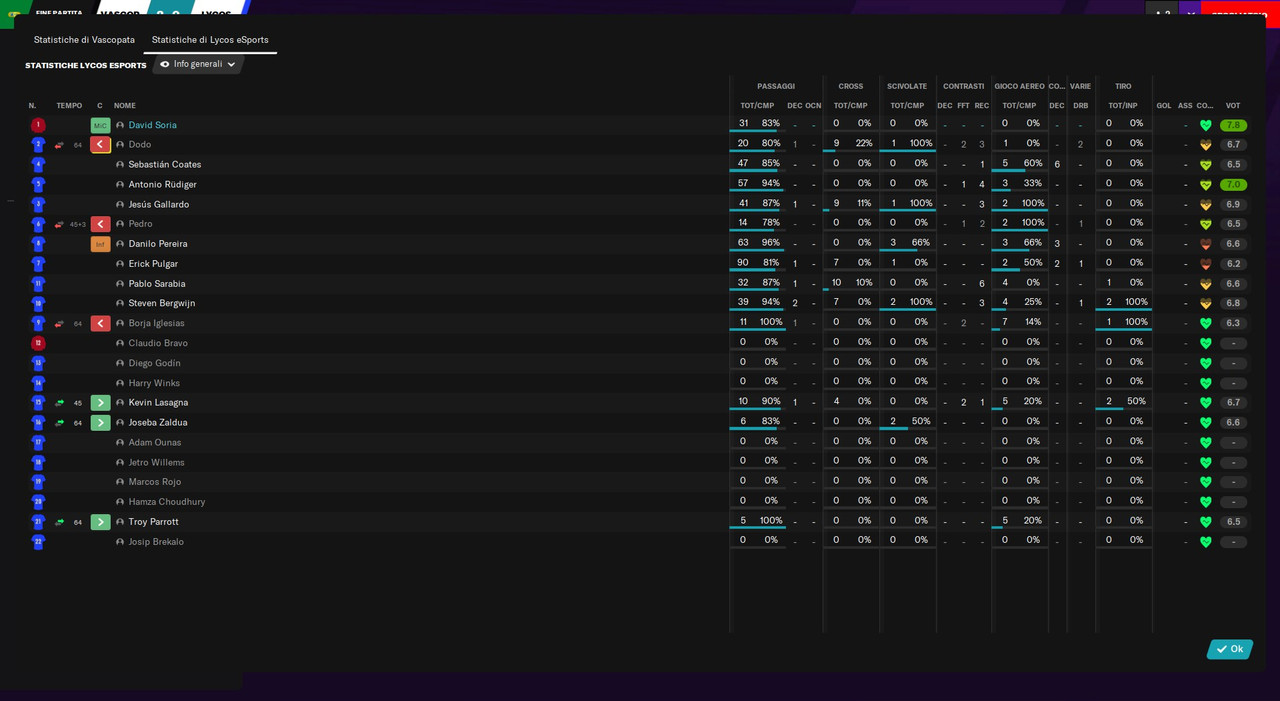Click Adam Ounas's green condition heart
Viewport: 1280px width, 701px height.
[1205, 442]
